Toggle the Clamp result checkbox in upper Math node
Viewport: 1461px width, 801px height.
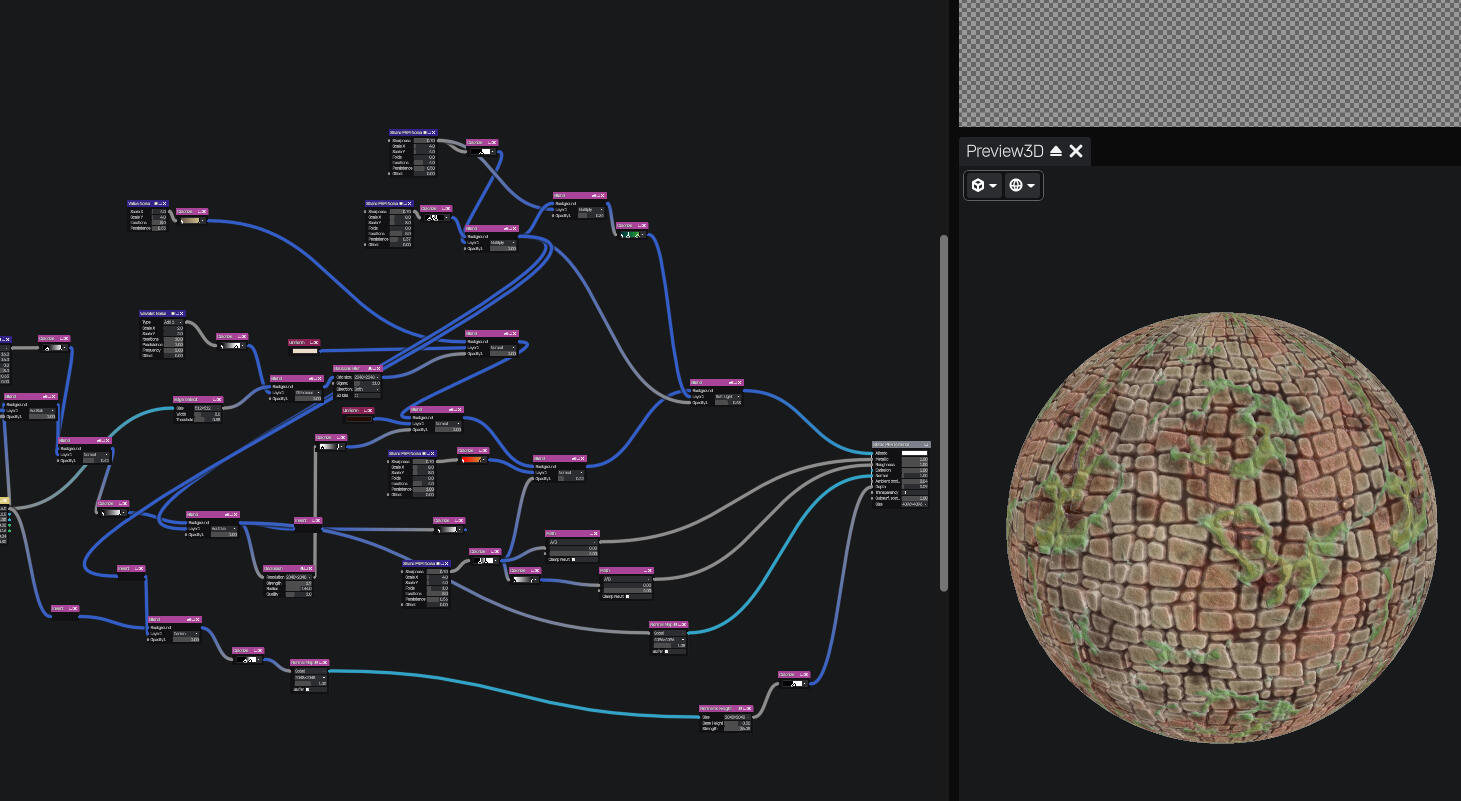[x=573, y=559]
